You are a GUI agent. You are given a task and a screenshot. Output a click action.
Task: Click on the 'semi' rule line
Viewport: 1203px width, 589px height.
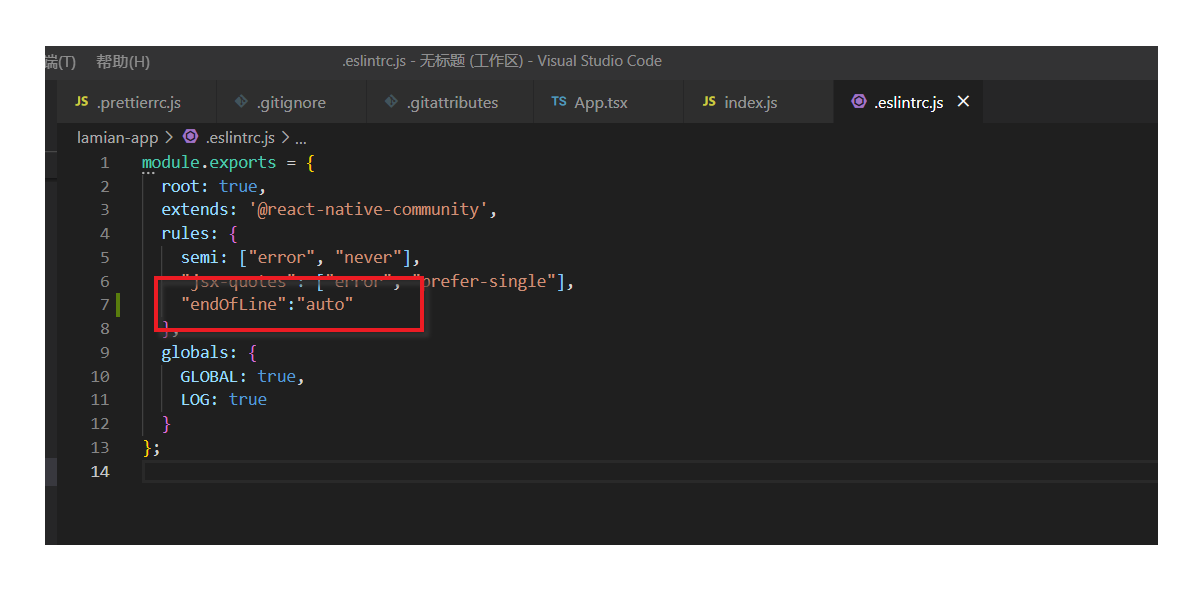coord(301,257)
